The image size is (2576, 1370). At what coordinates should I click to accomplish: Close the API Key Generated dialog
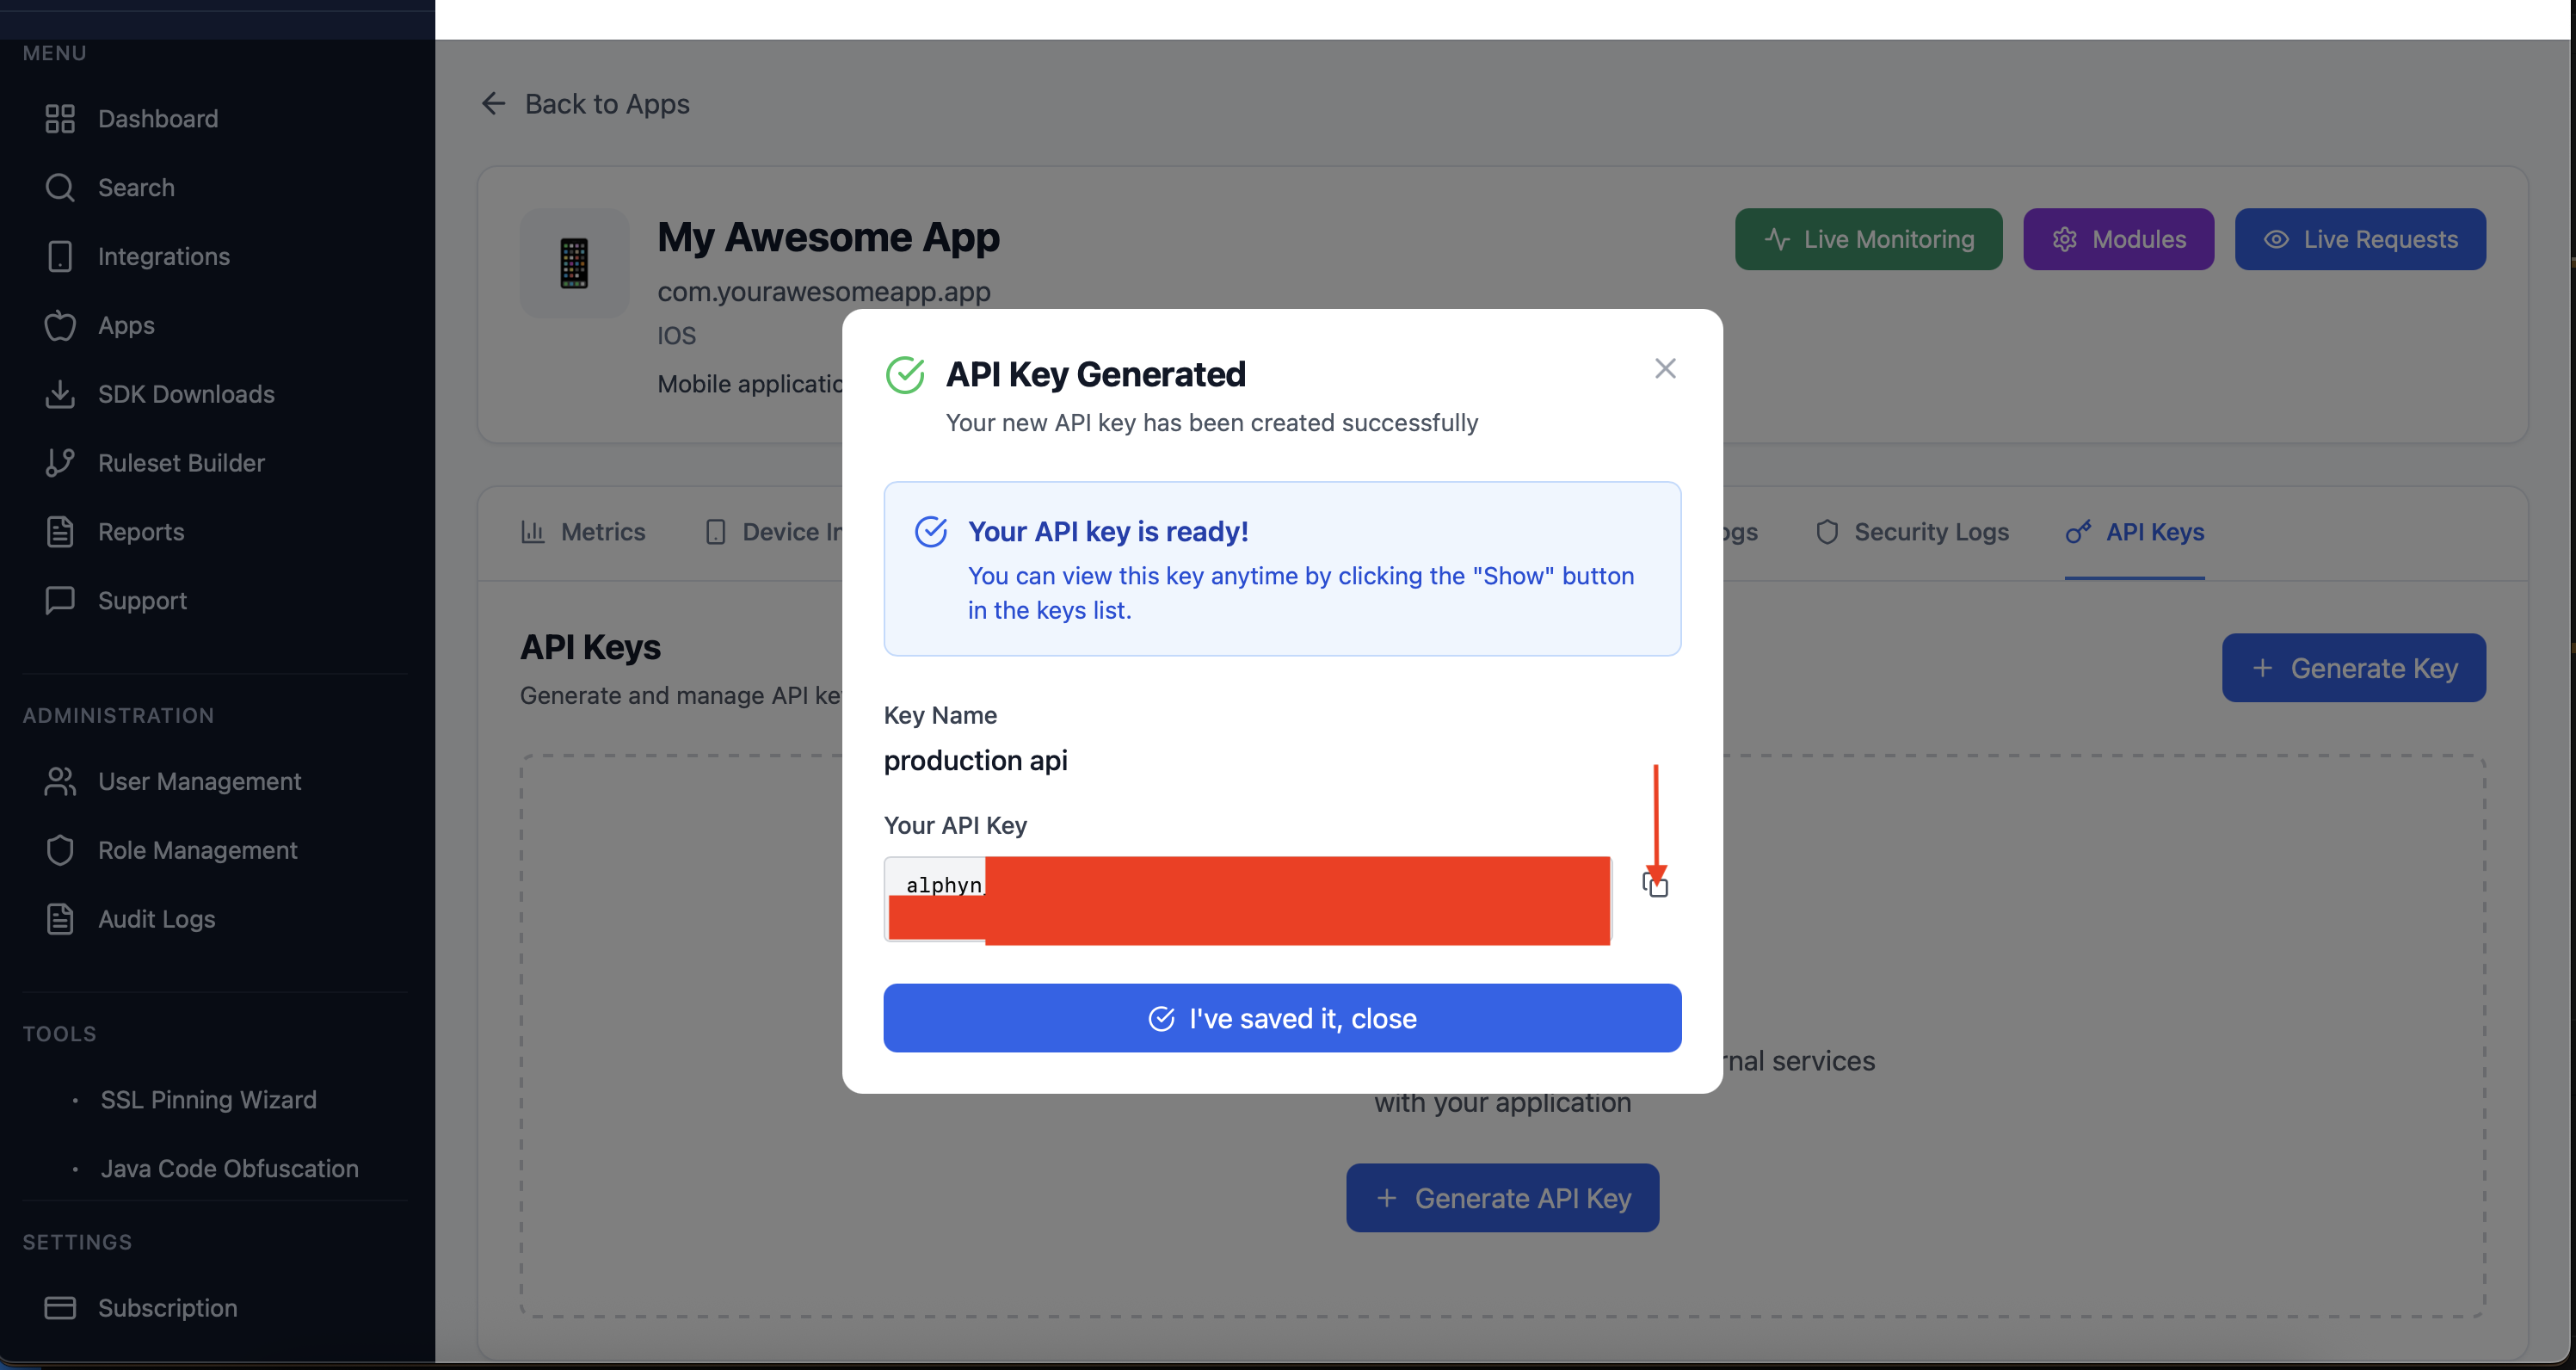[1665, 369]
